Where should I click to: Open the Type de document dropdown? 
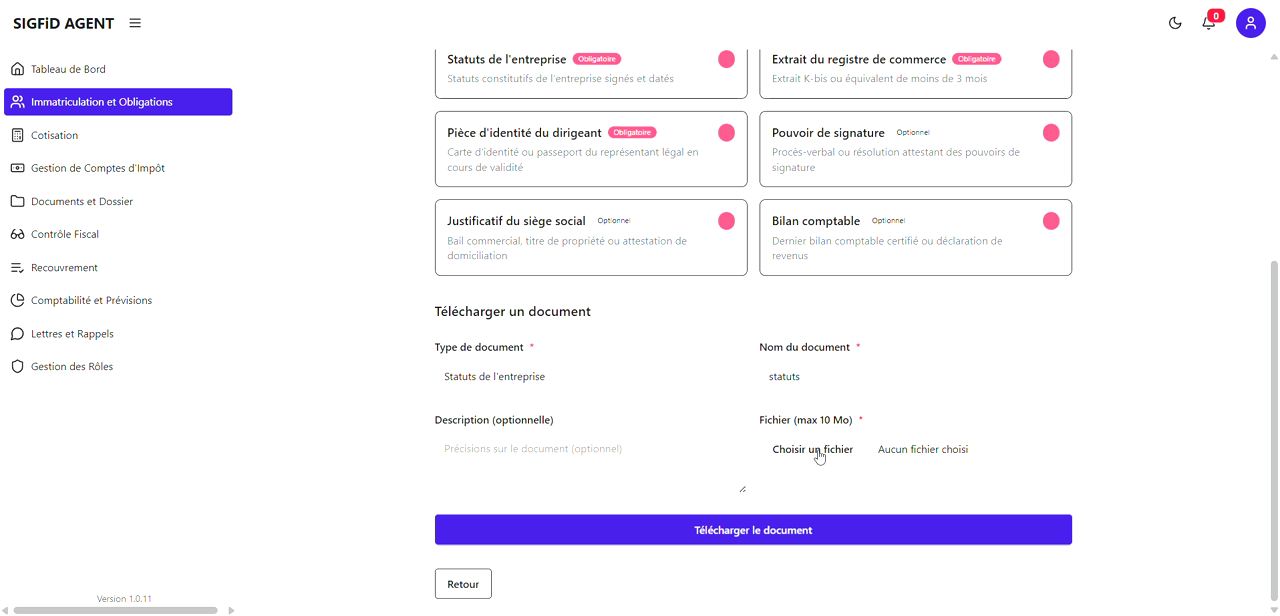click(x=591, y=376)
